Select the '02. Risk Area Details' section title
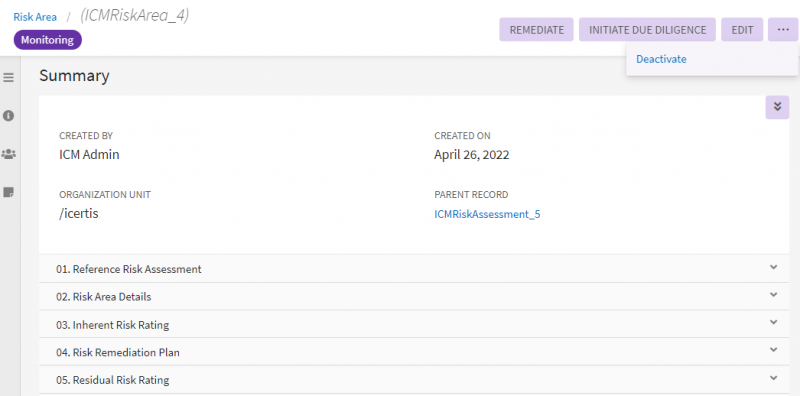Viewport: 800px width, 396px height. [104, 296]
